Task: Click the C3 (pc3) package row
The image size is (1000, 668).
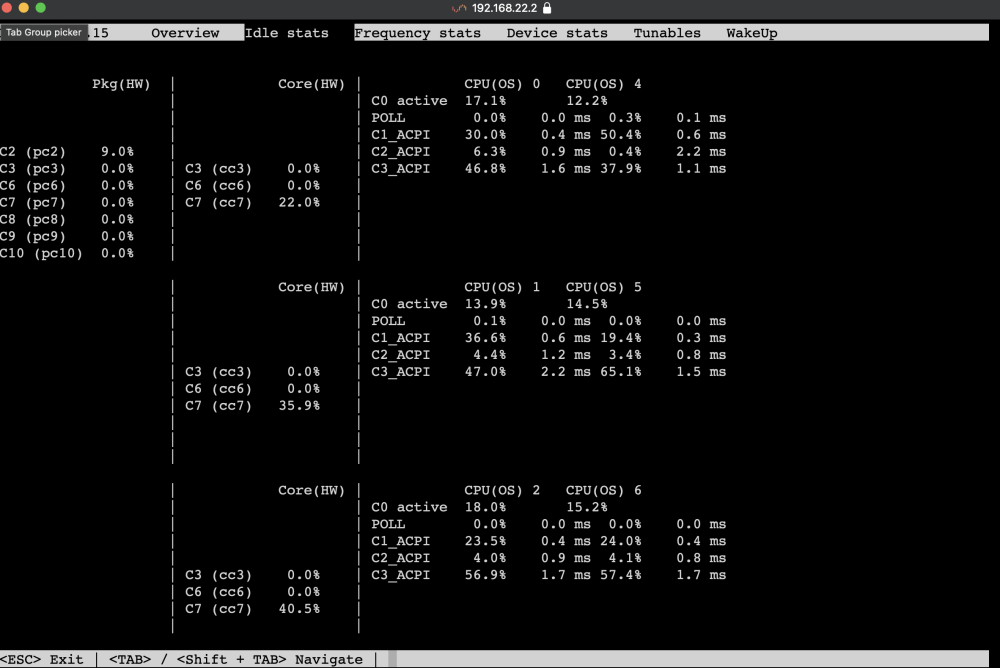Action: (x=67, y=168)
